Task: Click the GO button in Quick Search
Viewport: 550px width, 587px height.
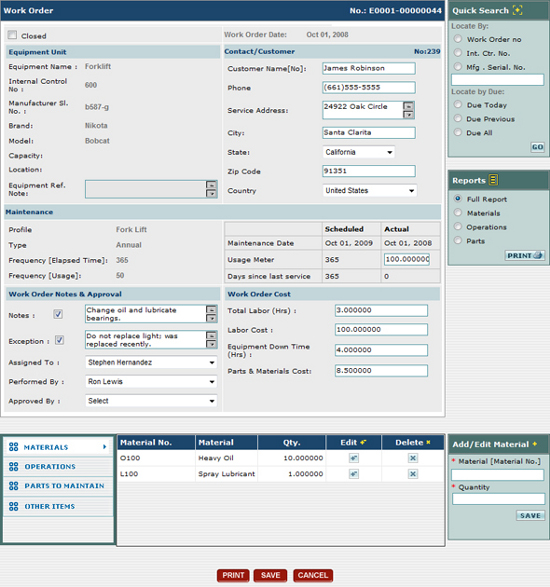Action: click(537, 147)
